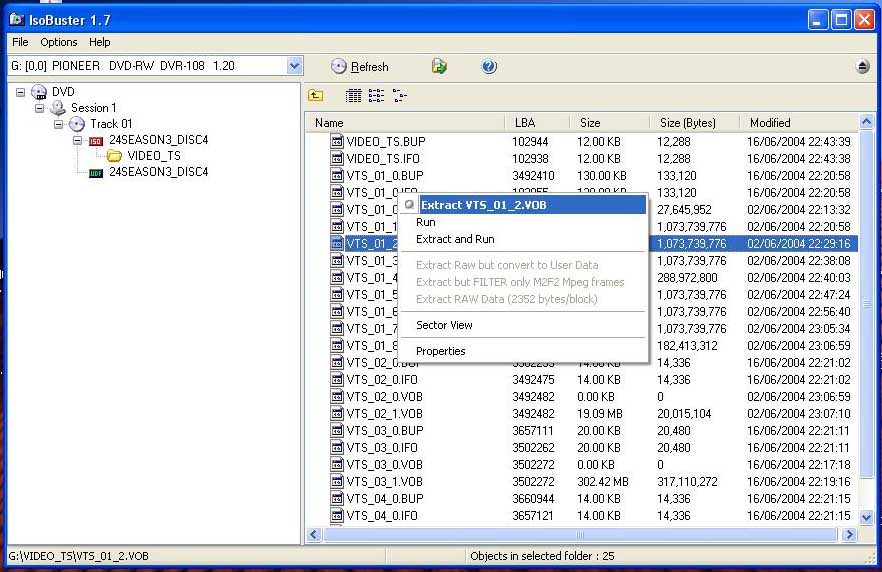Click the 302.42 MB size cell
This screenshot has height=572, width=882.
pos(602,481)
